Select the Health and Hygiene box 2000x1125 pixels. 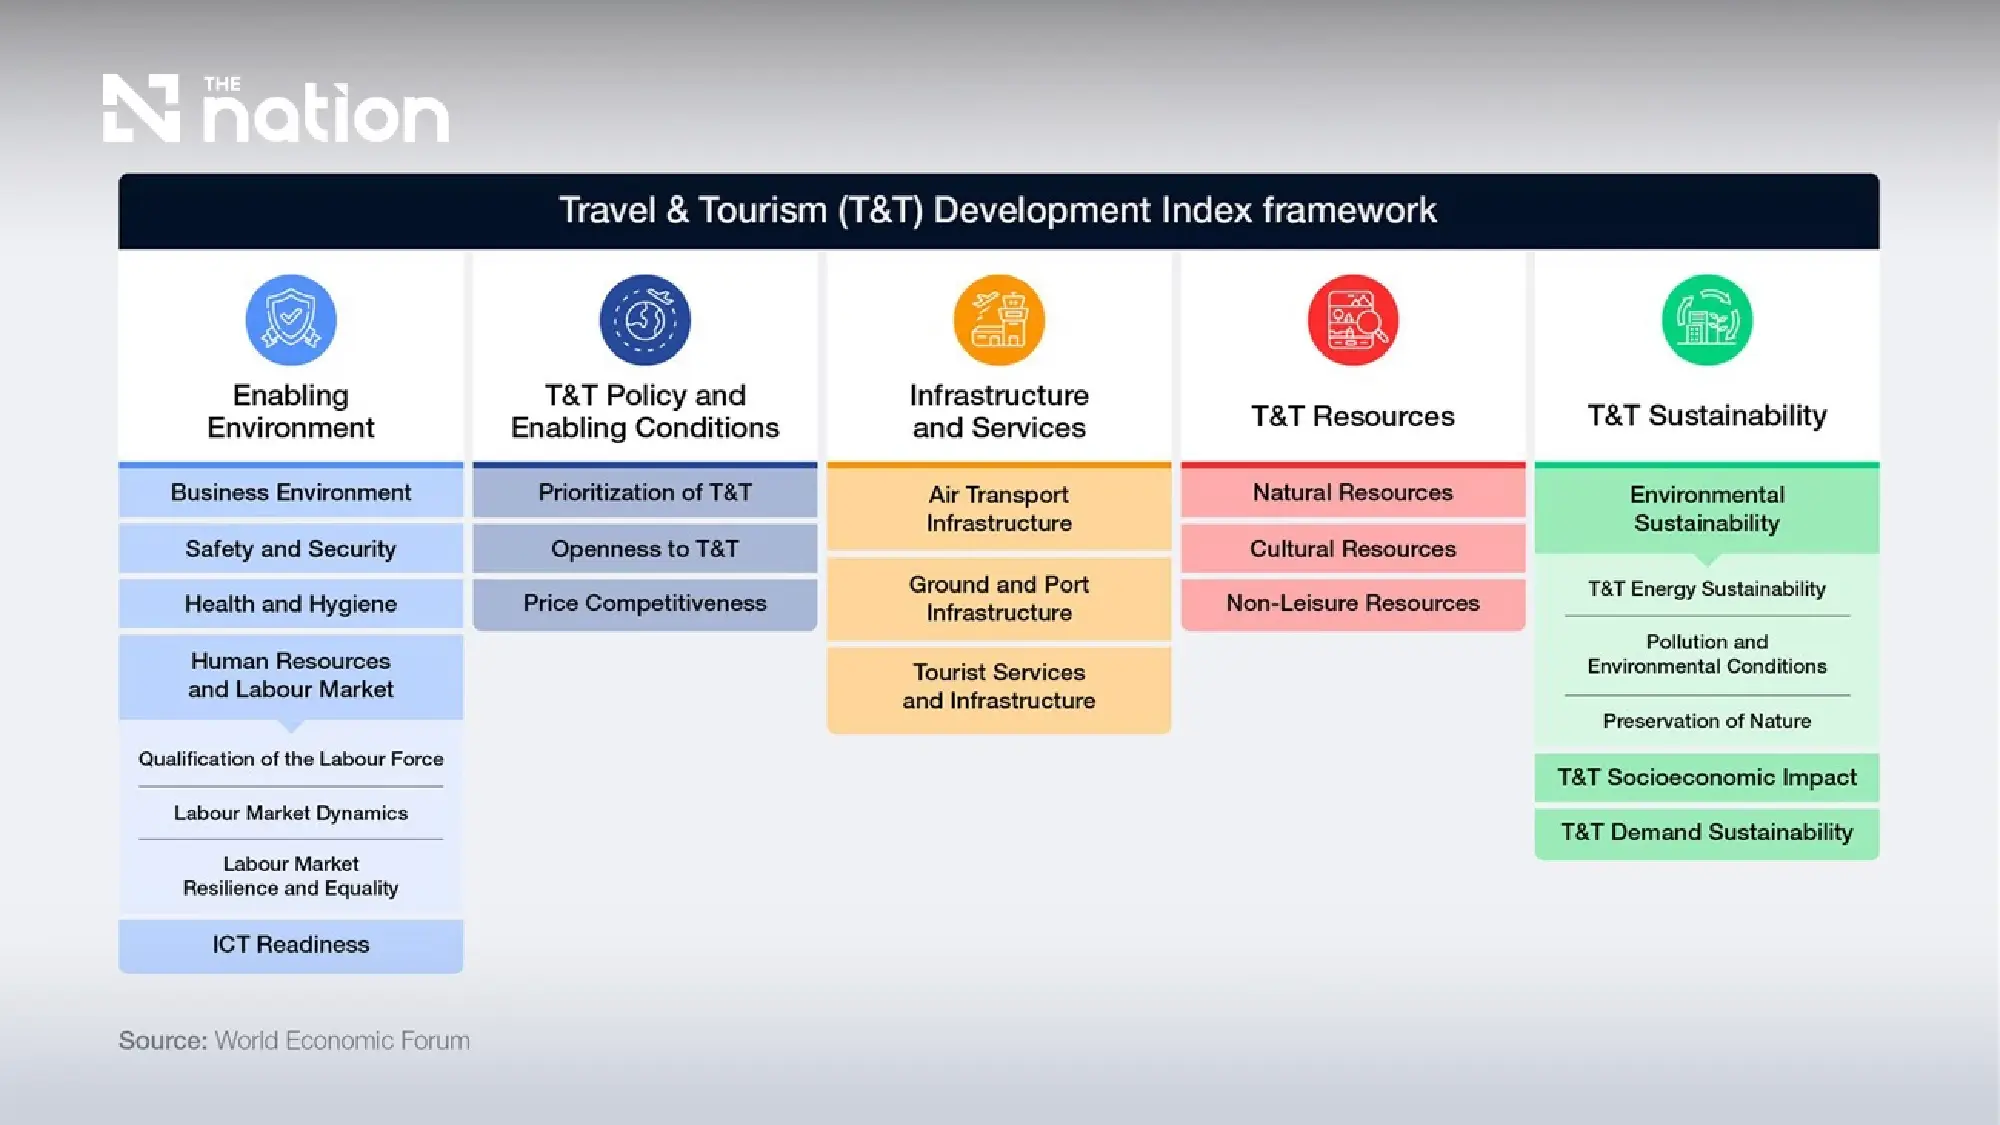291,604
